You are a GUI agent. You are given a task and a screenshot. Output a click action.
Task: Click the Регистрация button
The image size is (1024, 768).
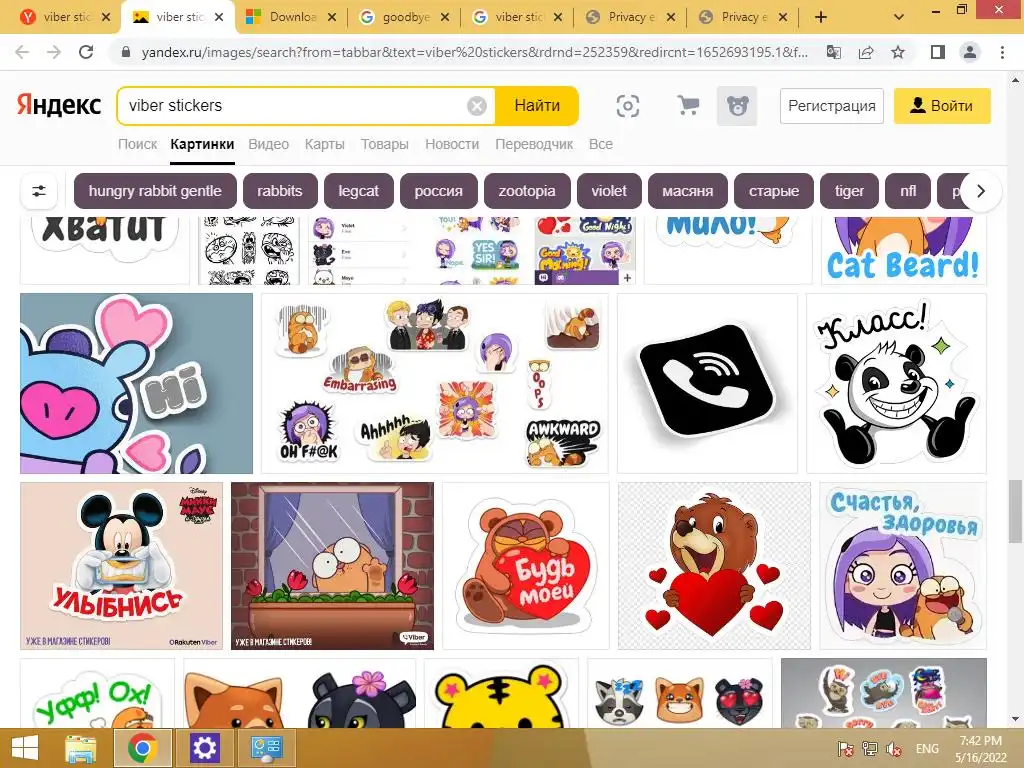pos(831,106)
